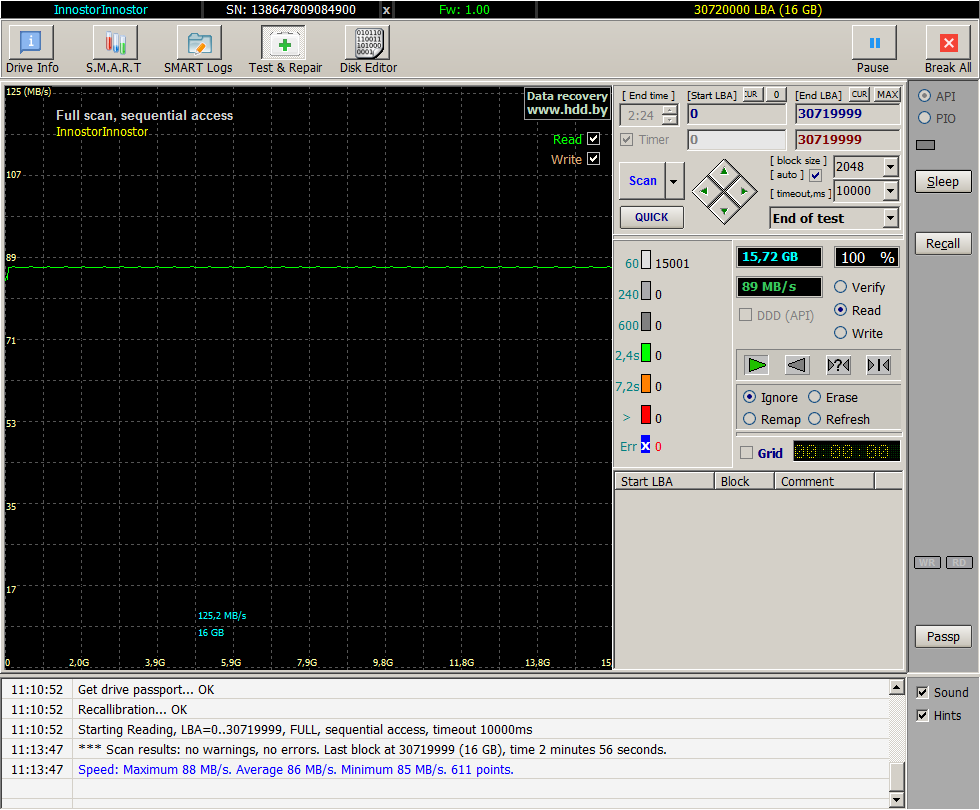Click the End LBA input field
The image size is (980, 810).
[x=846, y=114]
